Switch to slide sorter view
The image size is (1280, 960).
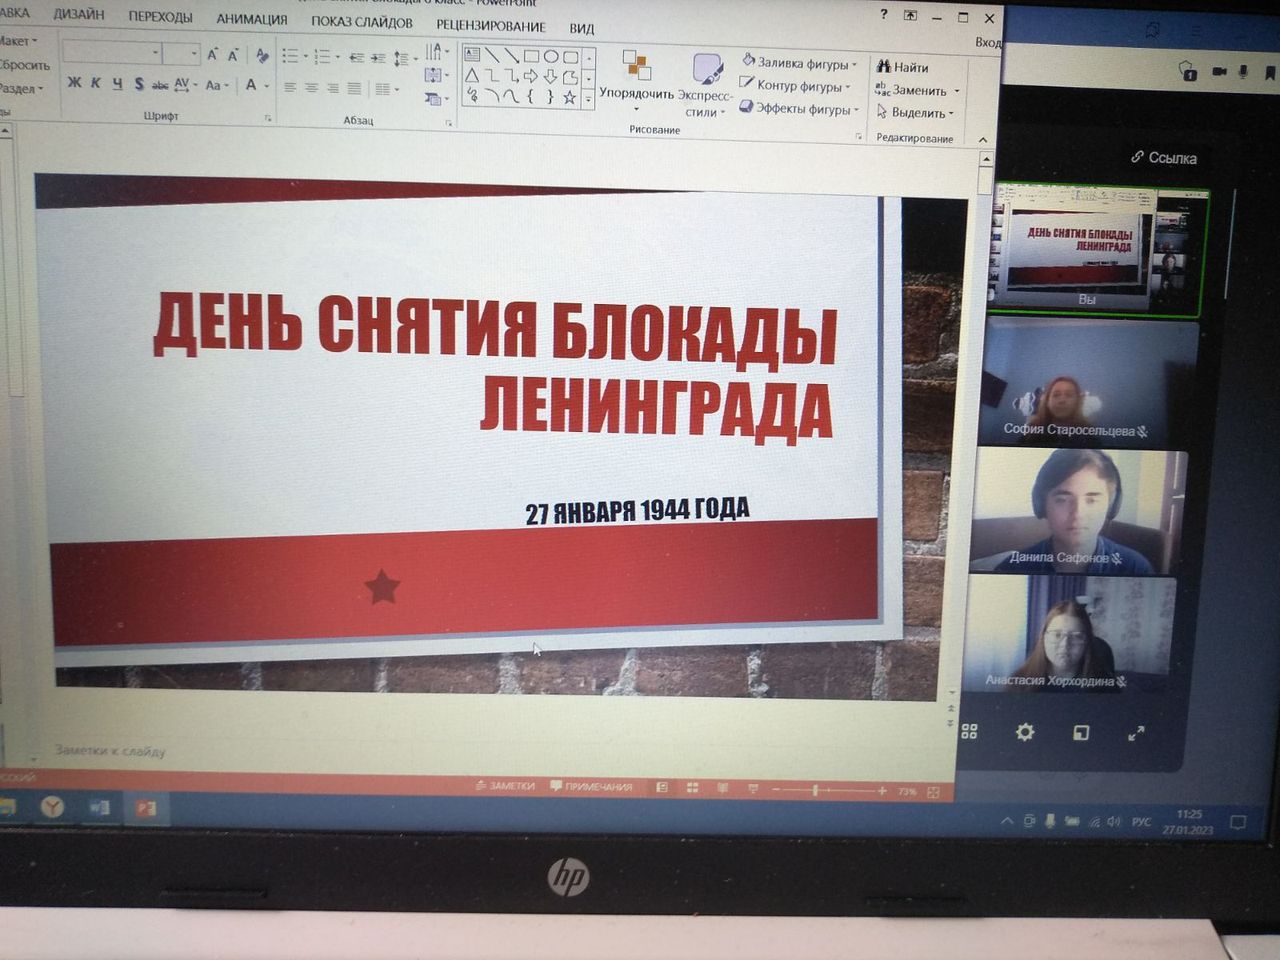point(692,788)
